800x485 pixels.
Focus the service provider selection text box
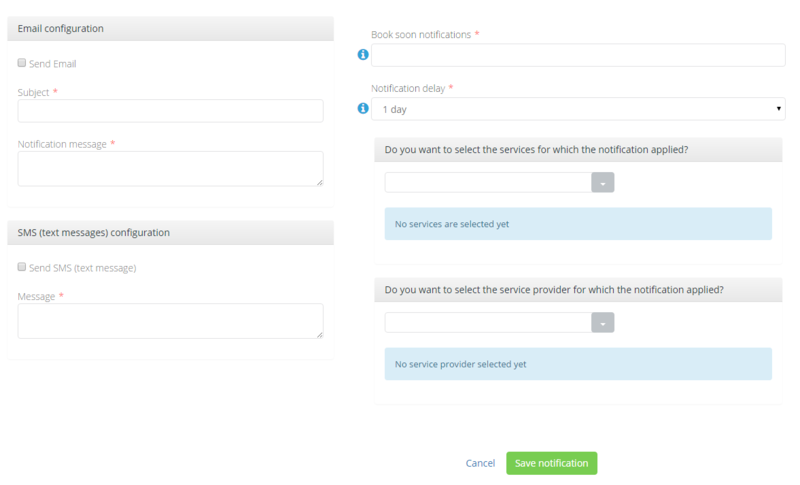(488, 322)
